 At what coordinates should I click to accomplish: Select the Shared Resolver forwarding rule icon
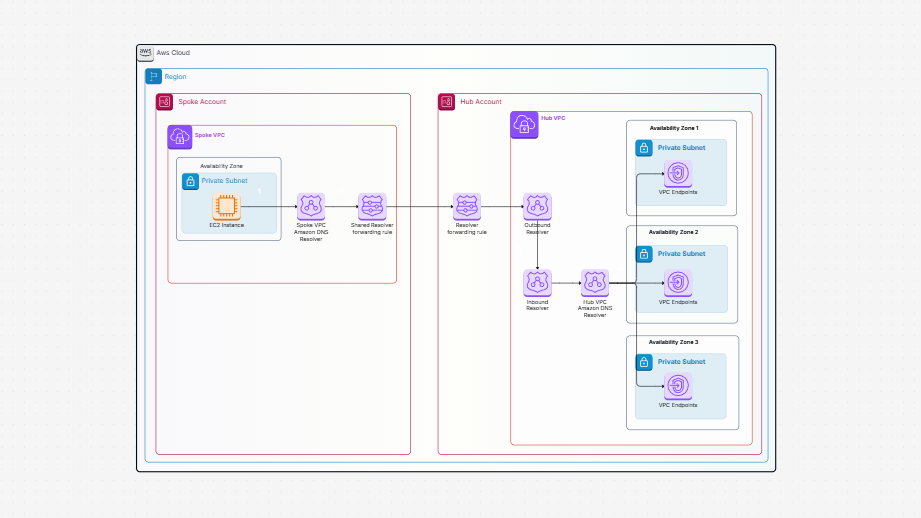372,206
